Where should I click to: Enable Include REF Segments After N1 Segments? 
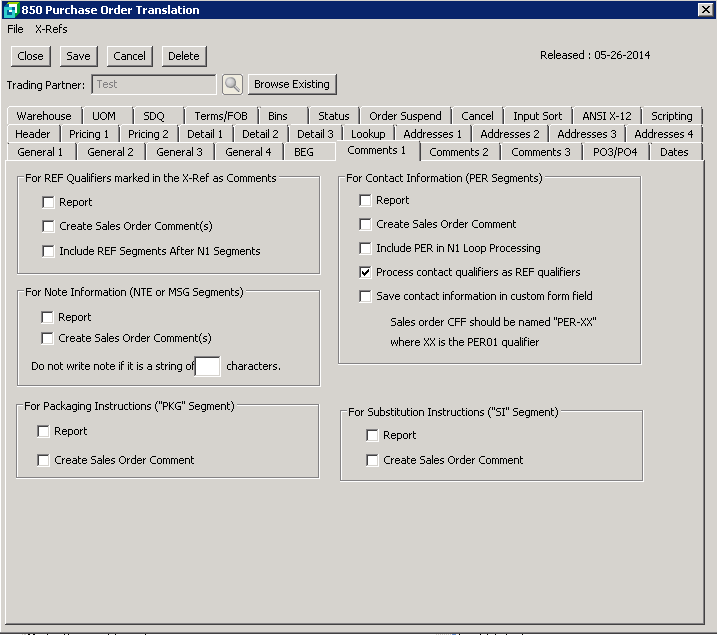point(48,252)
